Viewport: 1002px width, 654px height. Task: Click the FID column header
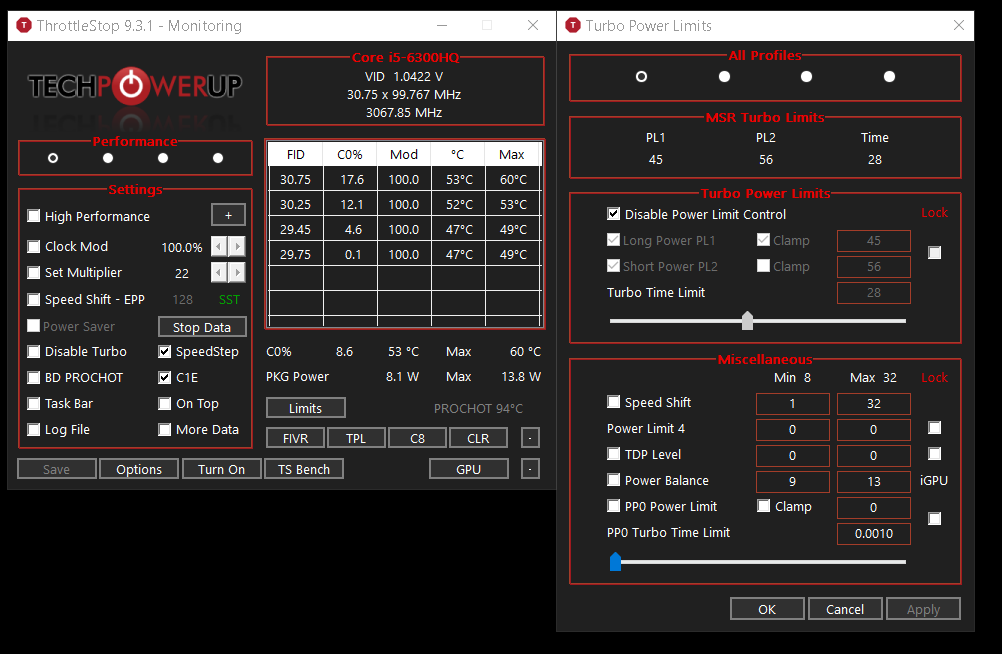tap(296, 154)
